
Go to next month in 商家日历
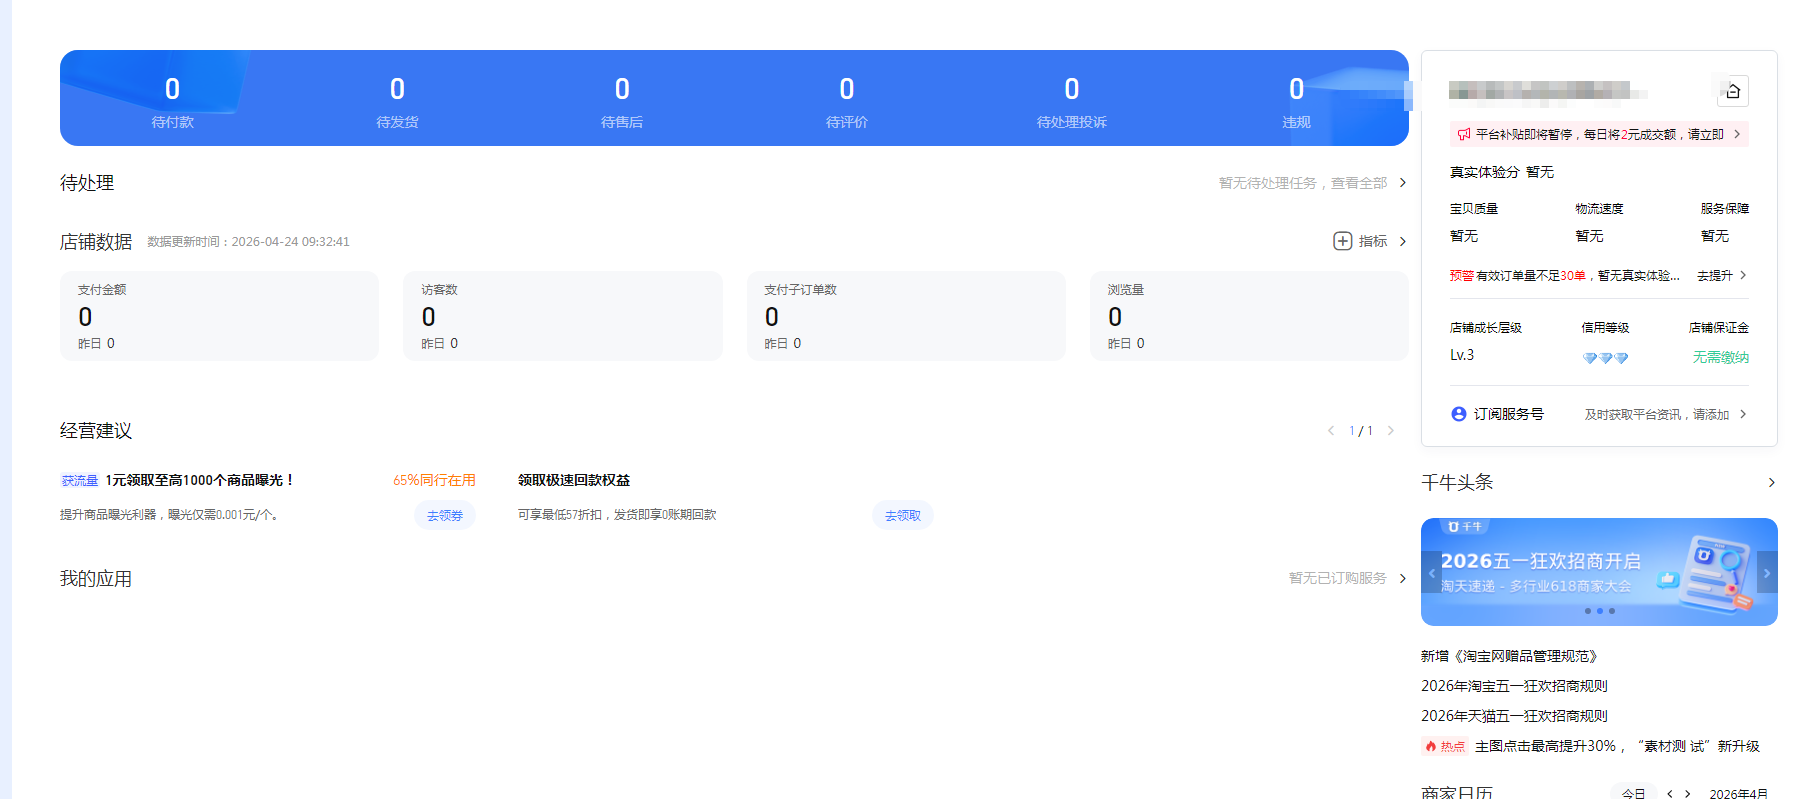(x=1688, y=794)
